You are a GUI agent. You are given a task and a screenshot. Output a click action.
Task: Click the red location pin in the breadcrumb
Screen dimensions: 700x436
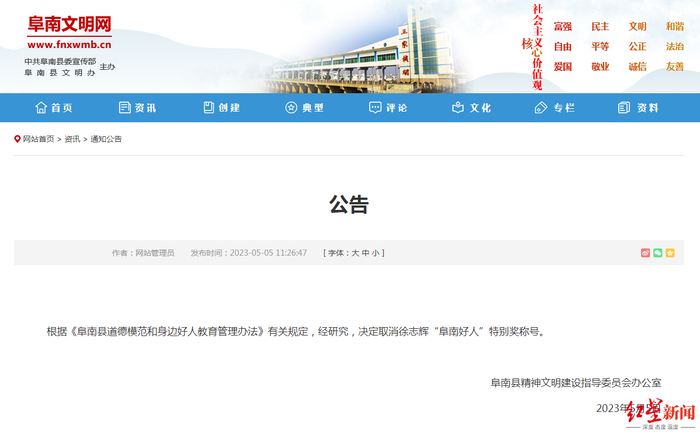(17, 139)
